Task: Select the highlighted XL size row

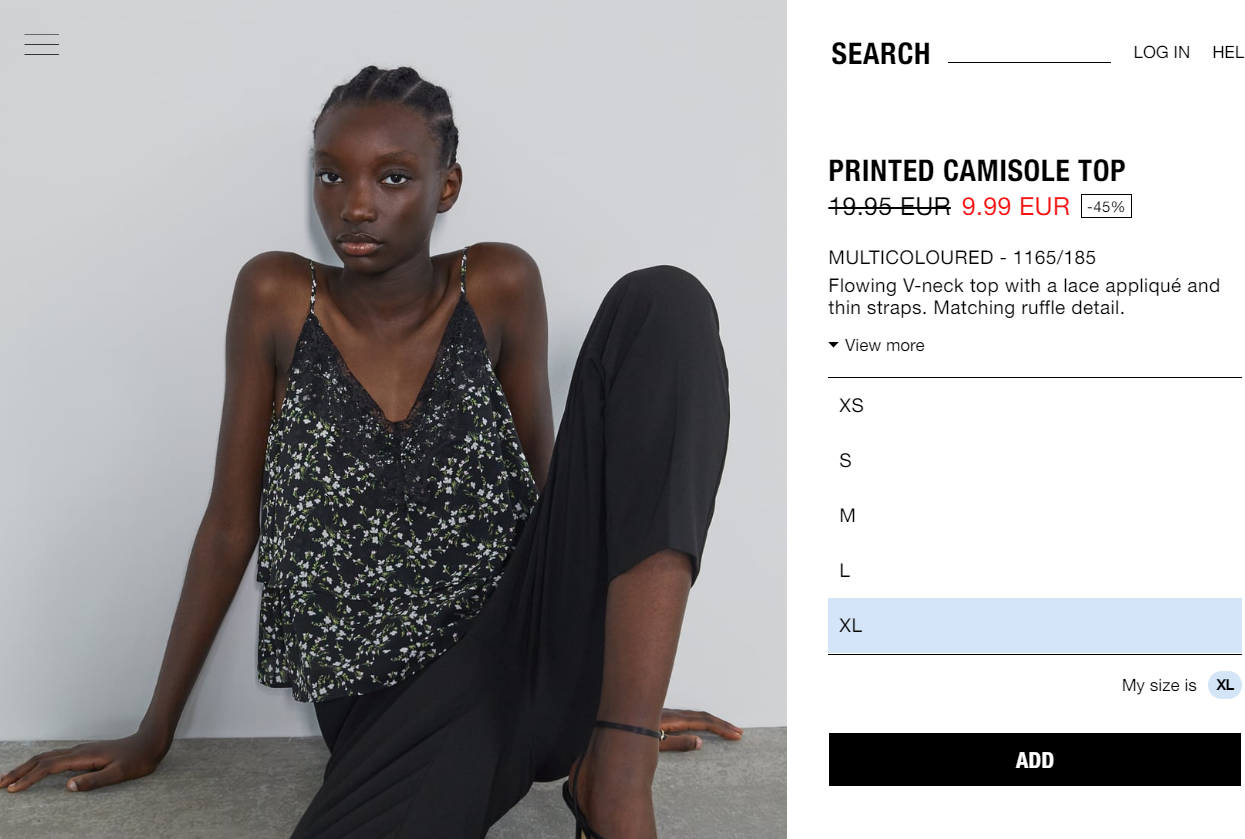Action: click(1035, 626)
